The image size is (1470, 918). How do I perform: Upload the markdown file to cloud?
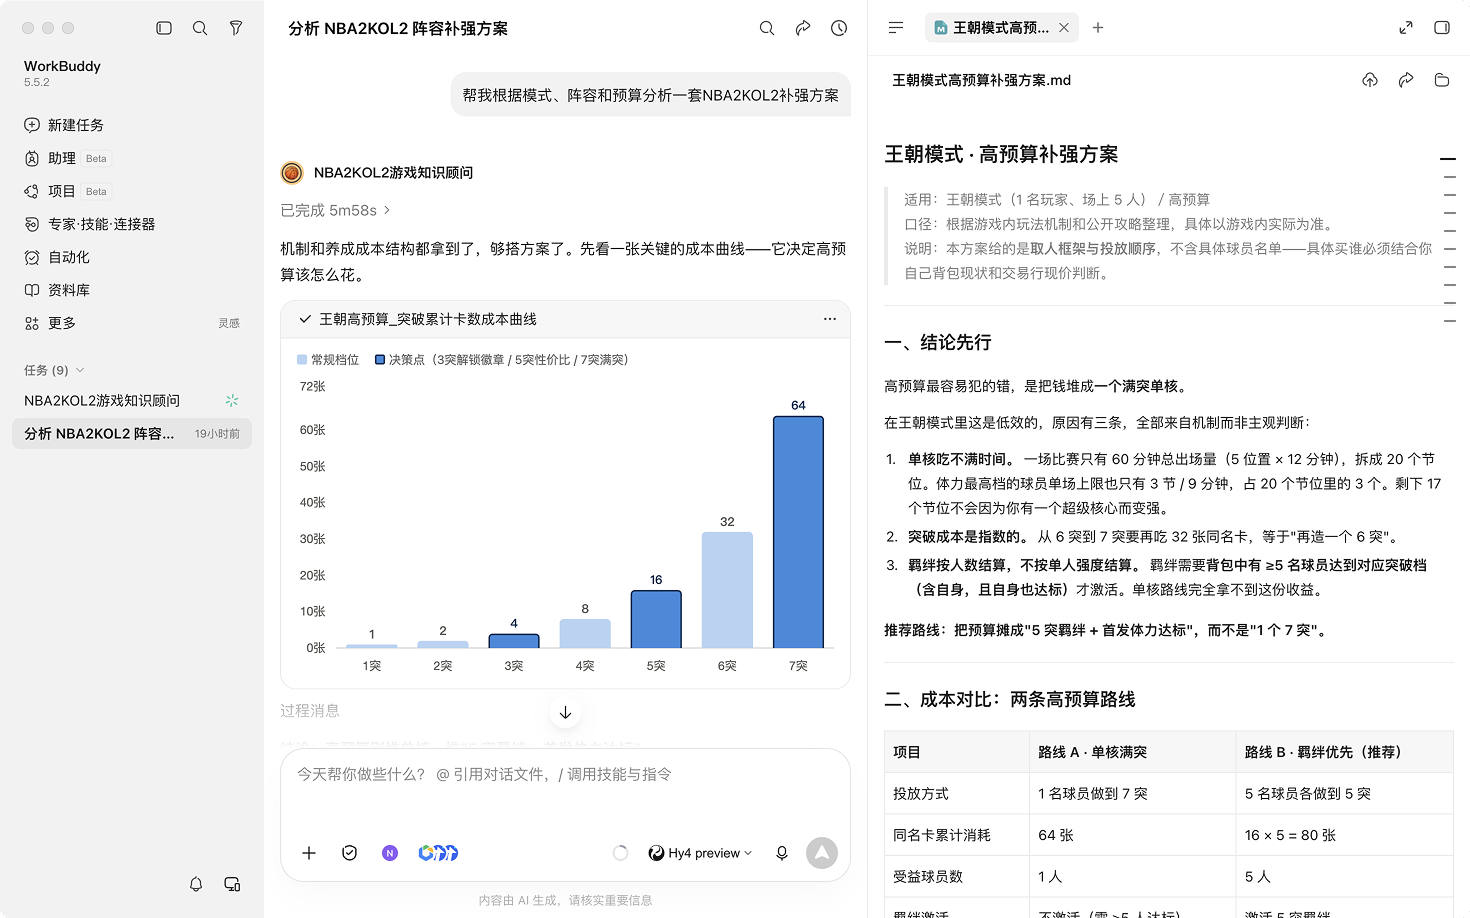[1370, 80]
